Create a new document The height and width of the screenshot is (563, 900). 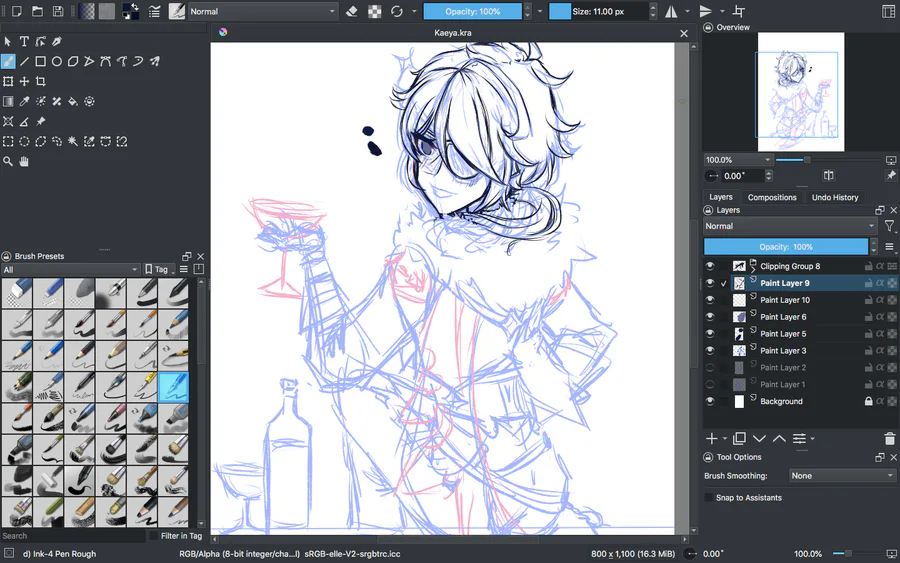tap(17, 11)
